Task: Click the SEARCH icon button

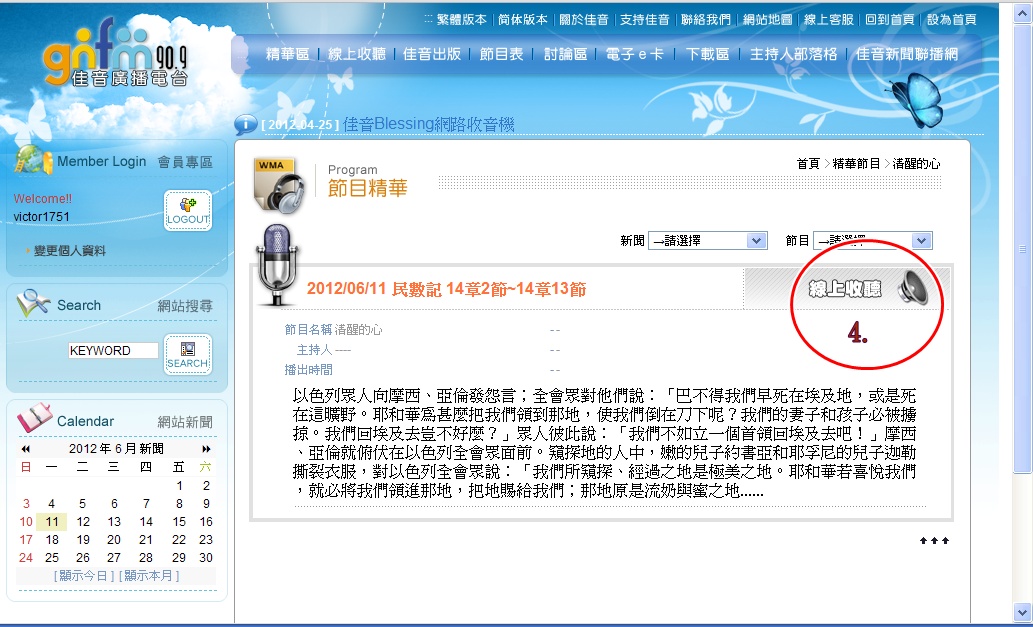Action: (188, 354)
